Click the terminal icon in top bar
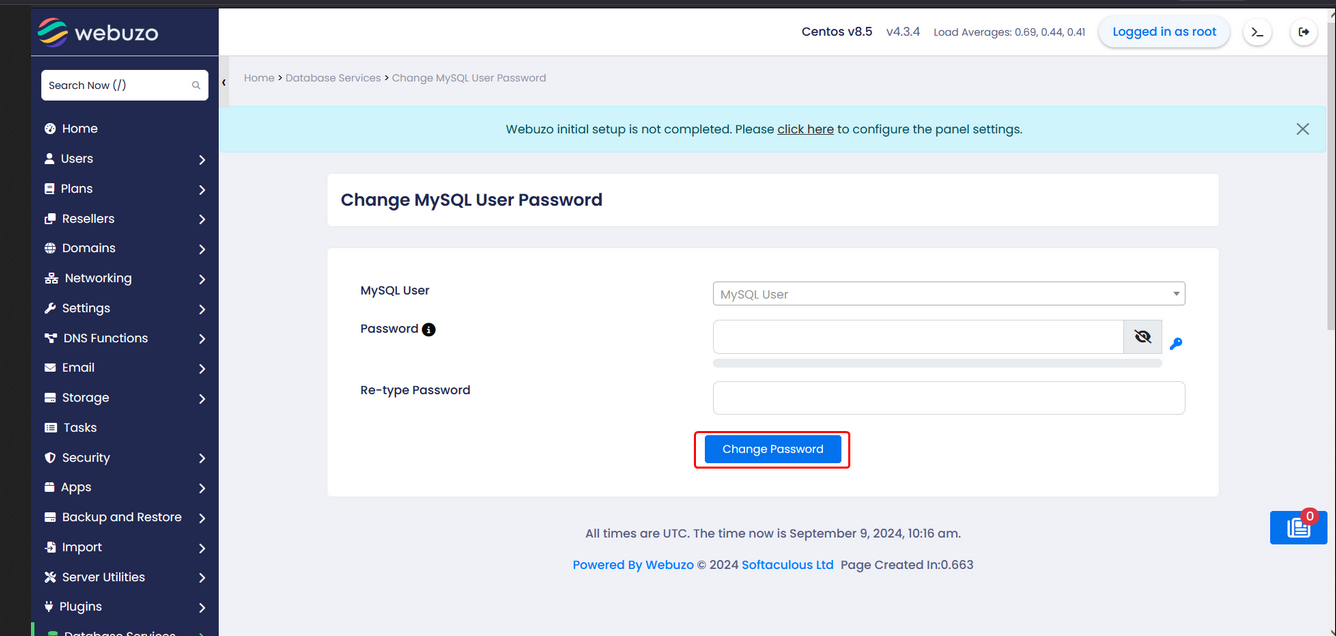 click(1257, 33)
